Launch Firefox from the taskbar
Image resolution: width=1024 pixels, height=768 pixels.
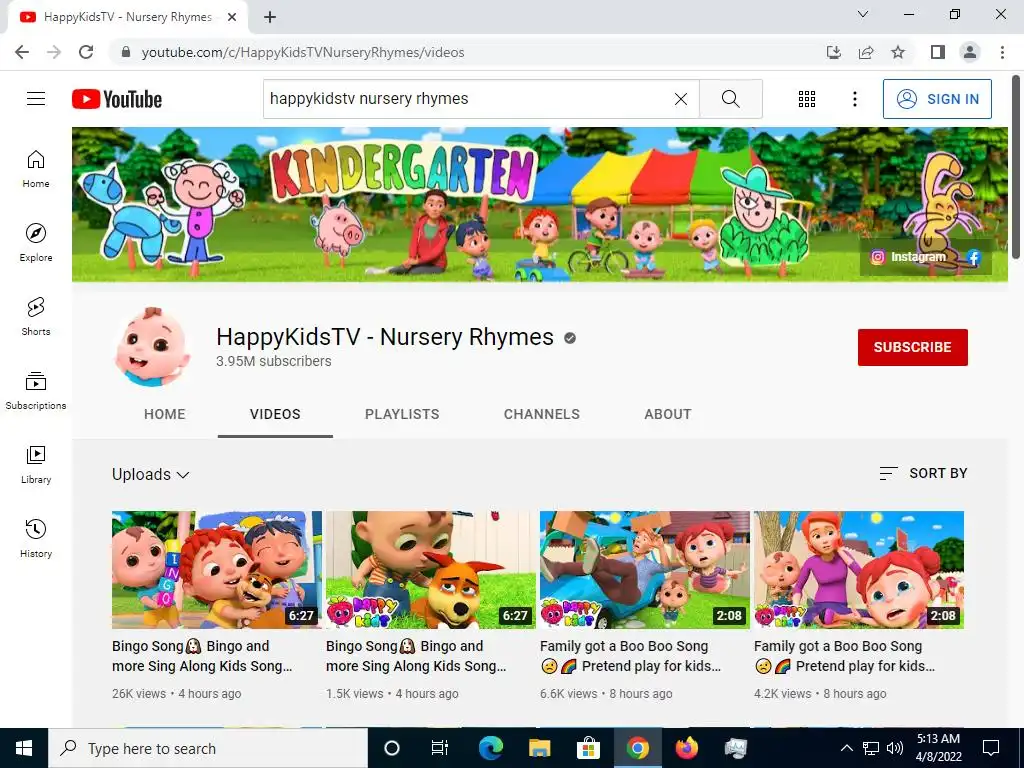pos(686,748)
